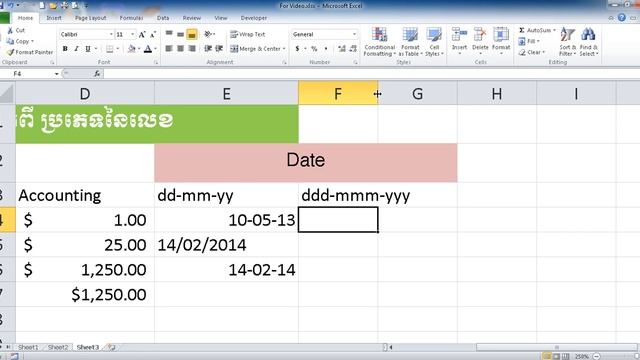
Task: Toggle Top Align vertical alignment
Action: (x=169, y=34)
